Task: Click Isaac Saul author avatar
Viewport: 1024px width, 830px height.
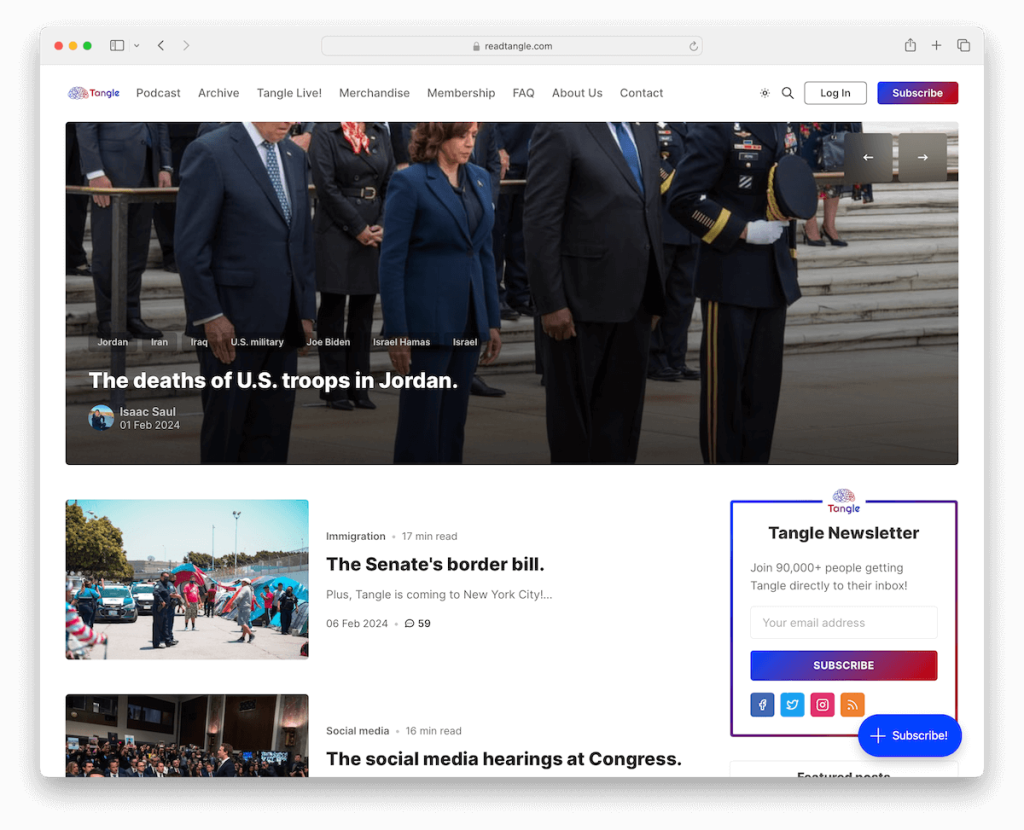Action: point(101,418)
